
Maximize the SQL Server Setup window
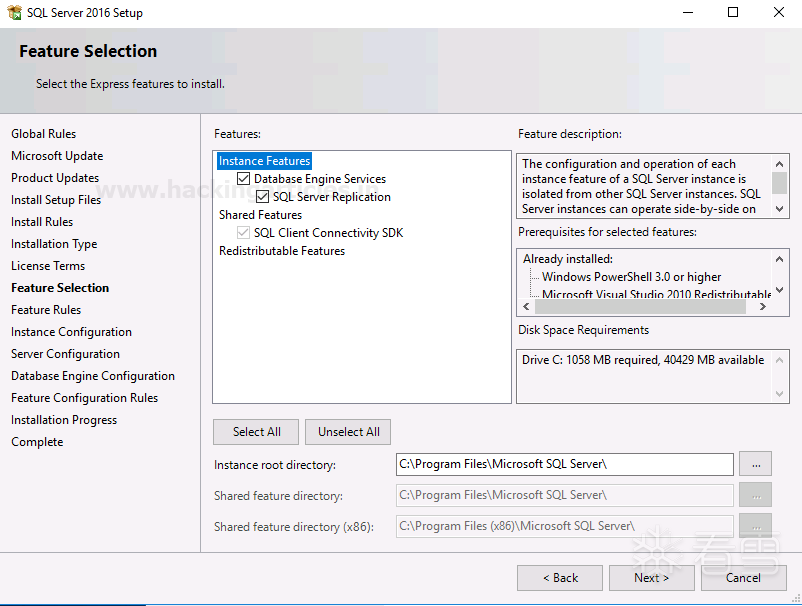pos(733,12)
